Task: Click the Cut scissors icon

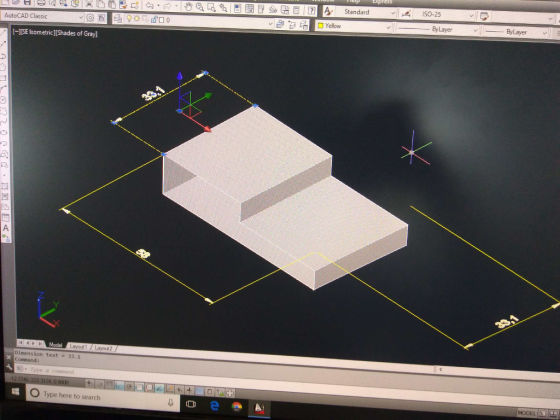Action: tap(89, 4)
